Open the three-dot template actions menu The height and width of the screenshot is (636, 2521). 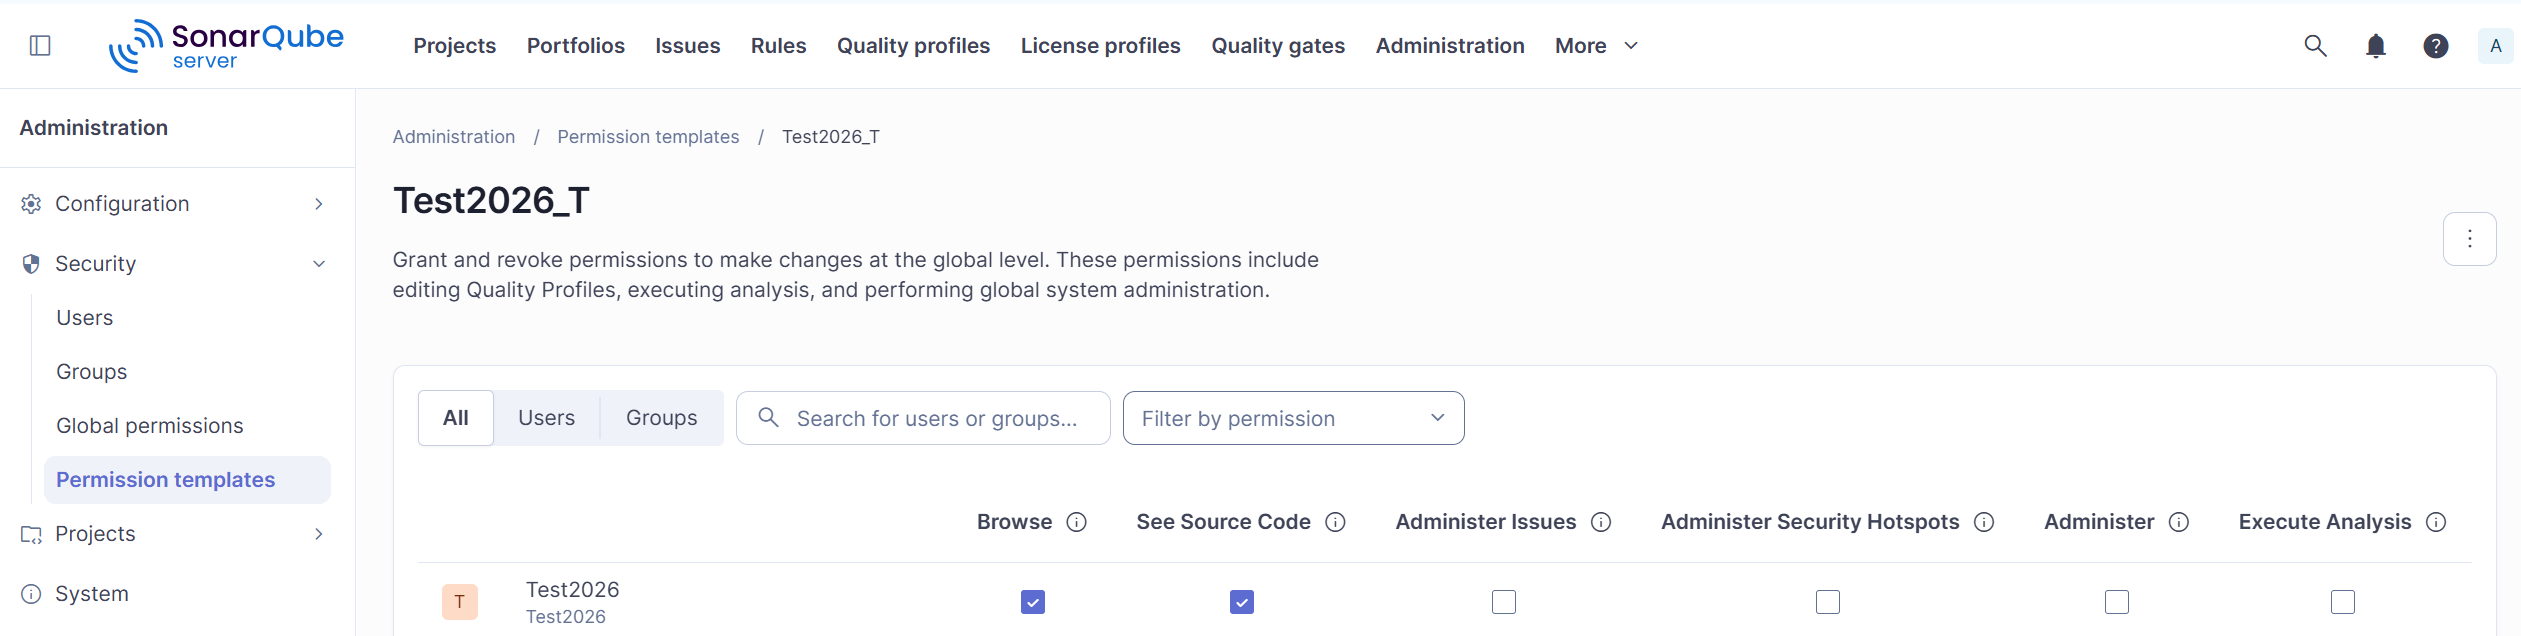tap(2470, 239)
